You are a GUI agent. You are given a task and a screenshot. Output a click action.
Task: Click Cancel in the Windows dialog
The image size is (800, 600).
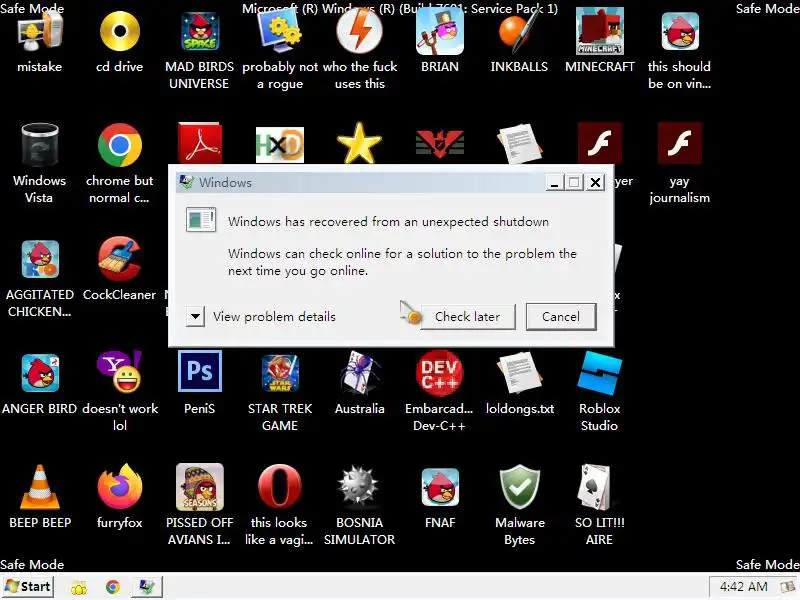(x=561, y=316)
